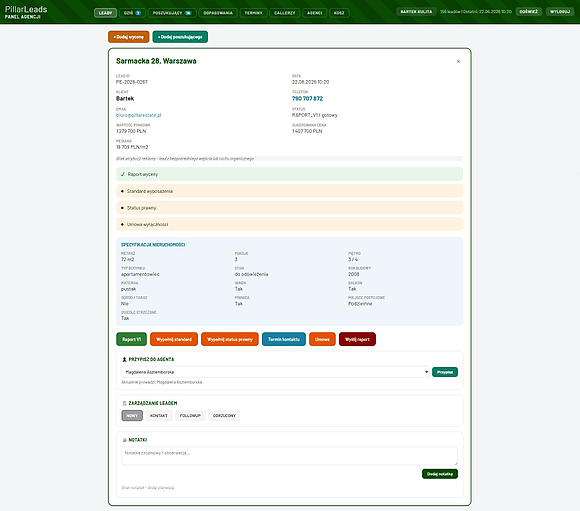Open the agent selection dropdown
The height and width of the screenshot is (511, 580).
click(x=275, y=372)
